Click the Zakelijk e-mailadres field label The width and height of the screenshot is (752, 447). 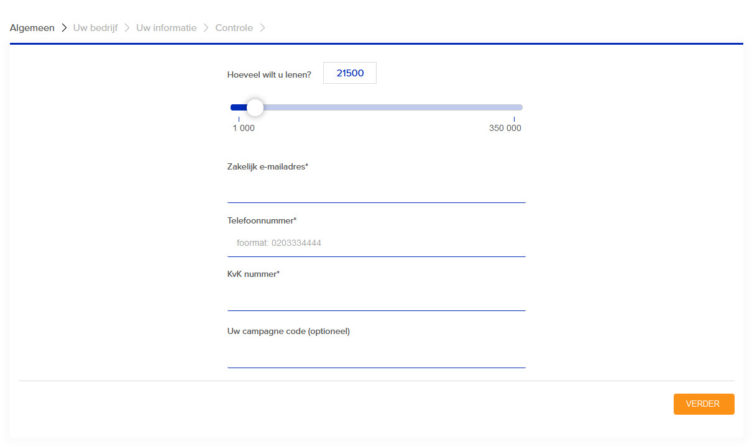click(268, 166)
